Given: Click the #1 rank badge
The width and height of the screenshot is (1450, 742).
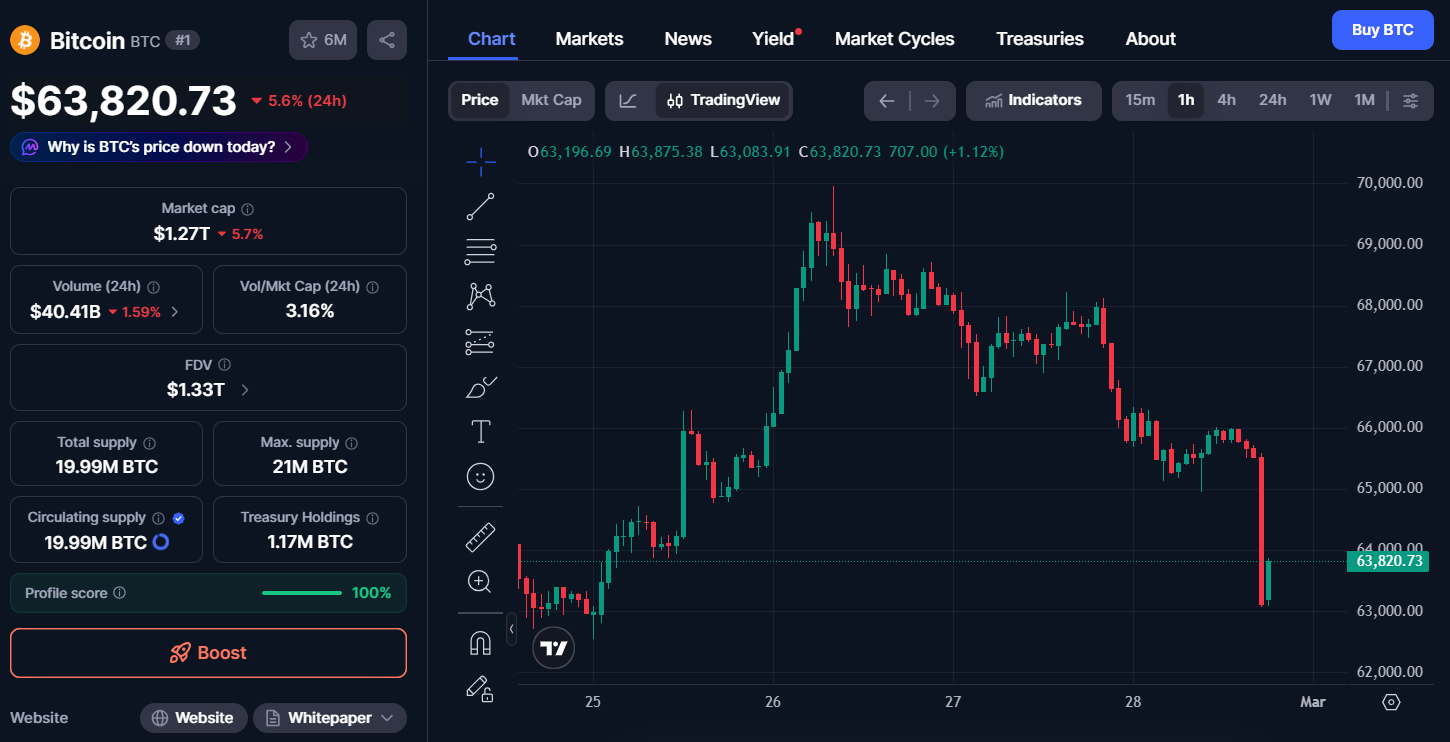Looking at the screenshot, I should (x=183, y=40).
